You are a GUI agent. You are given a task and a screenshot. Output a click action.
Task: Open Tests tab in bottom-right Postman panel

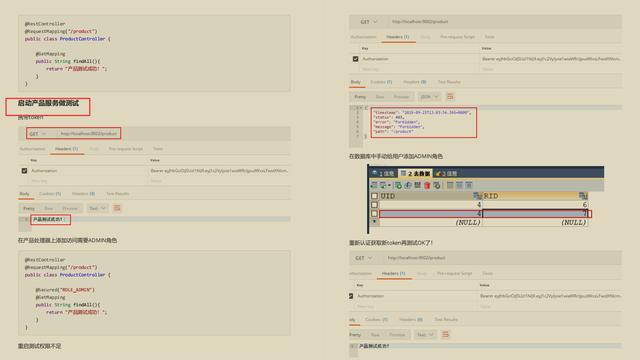tap(487, 273)
